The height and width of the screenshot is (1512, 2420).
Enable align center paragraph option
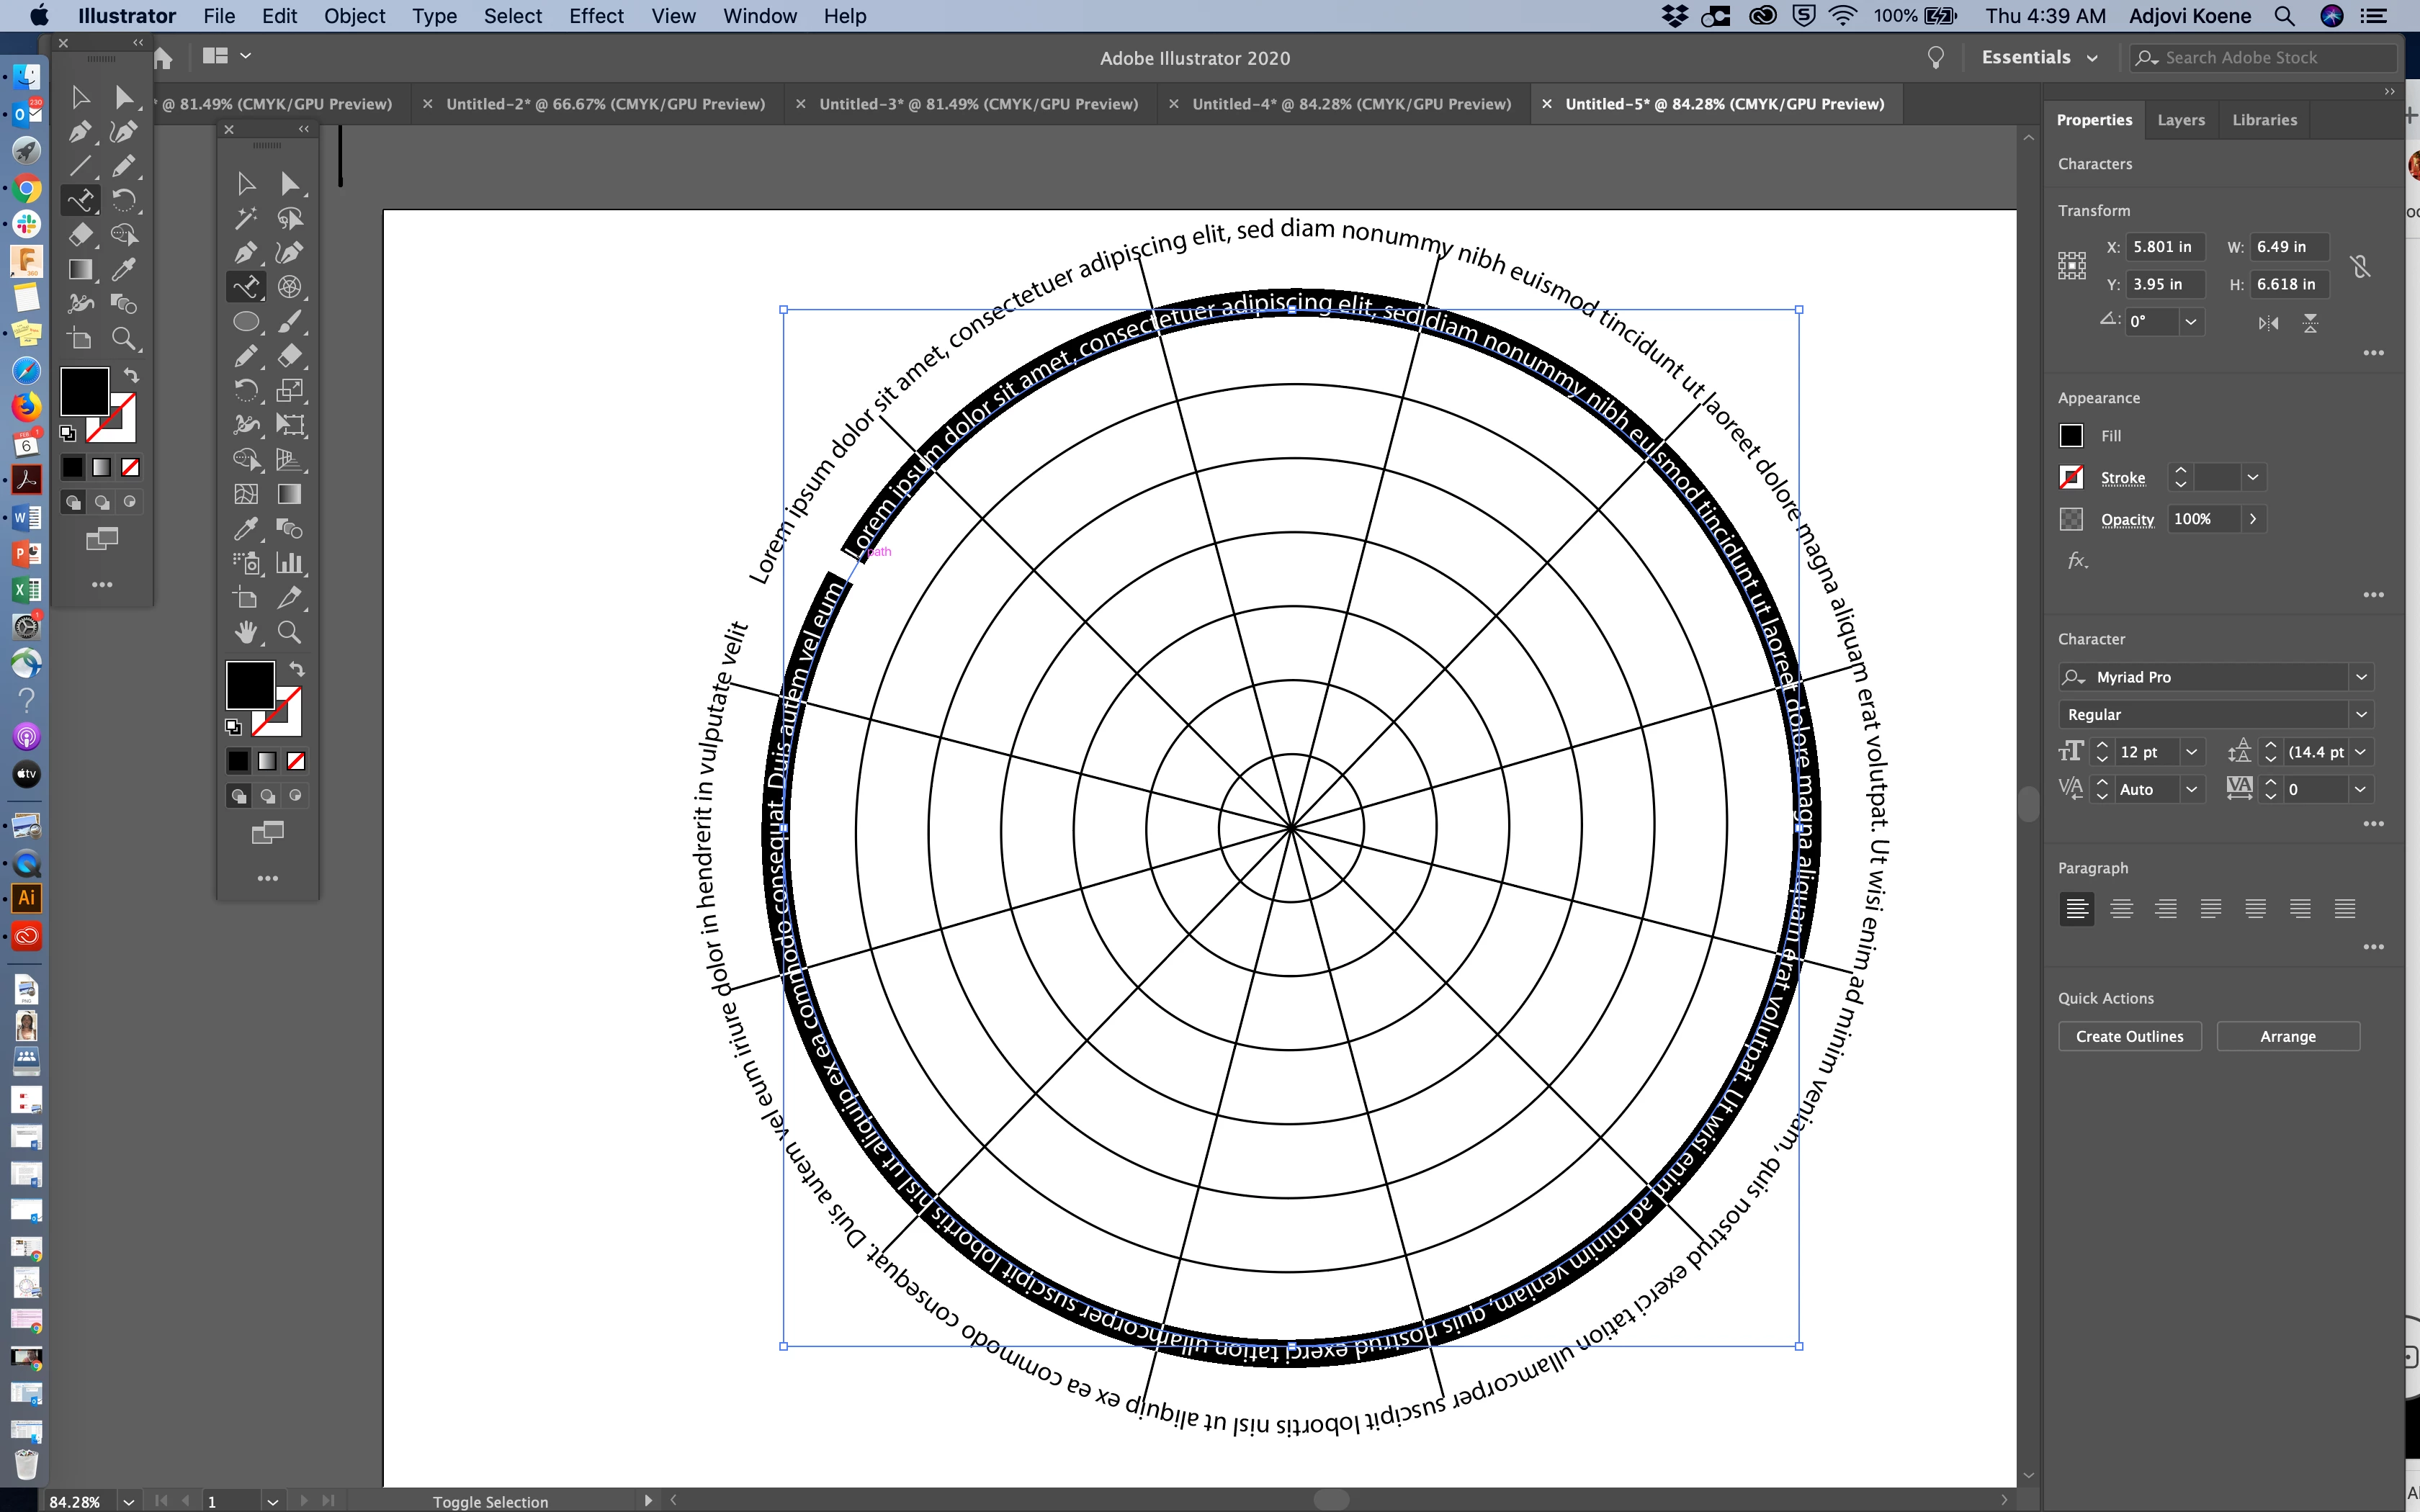[2121, 909]
